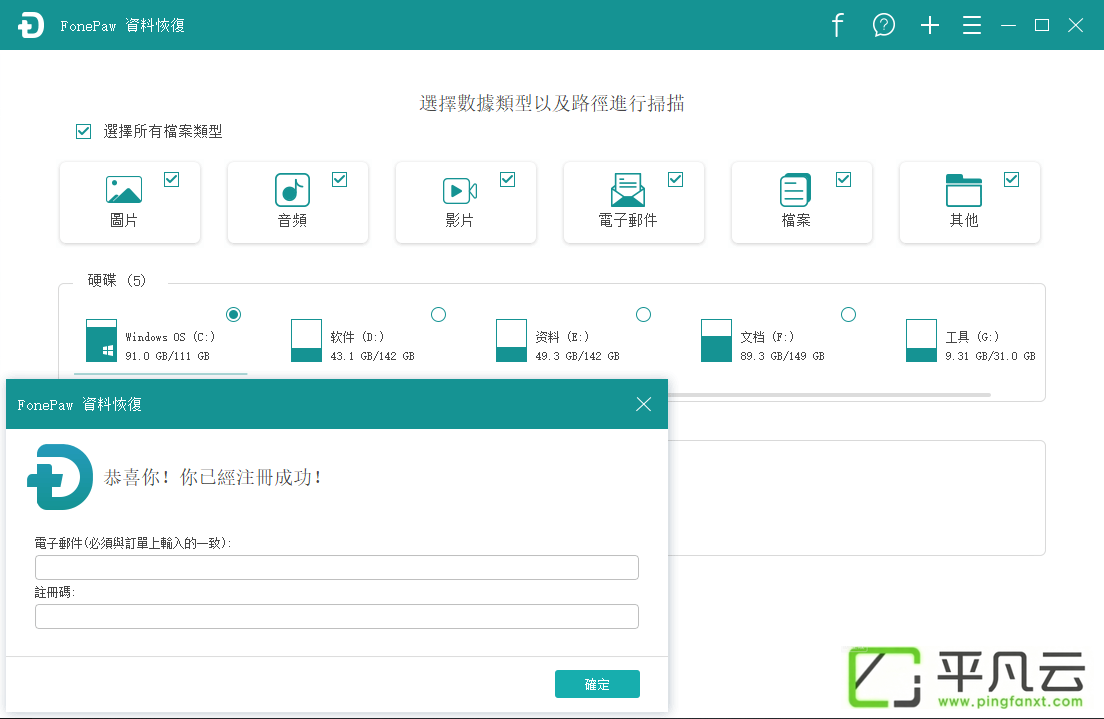
Task: Select the 其他 folder type icon
Action: pyautogui.click(x=964, y=189)
